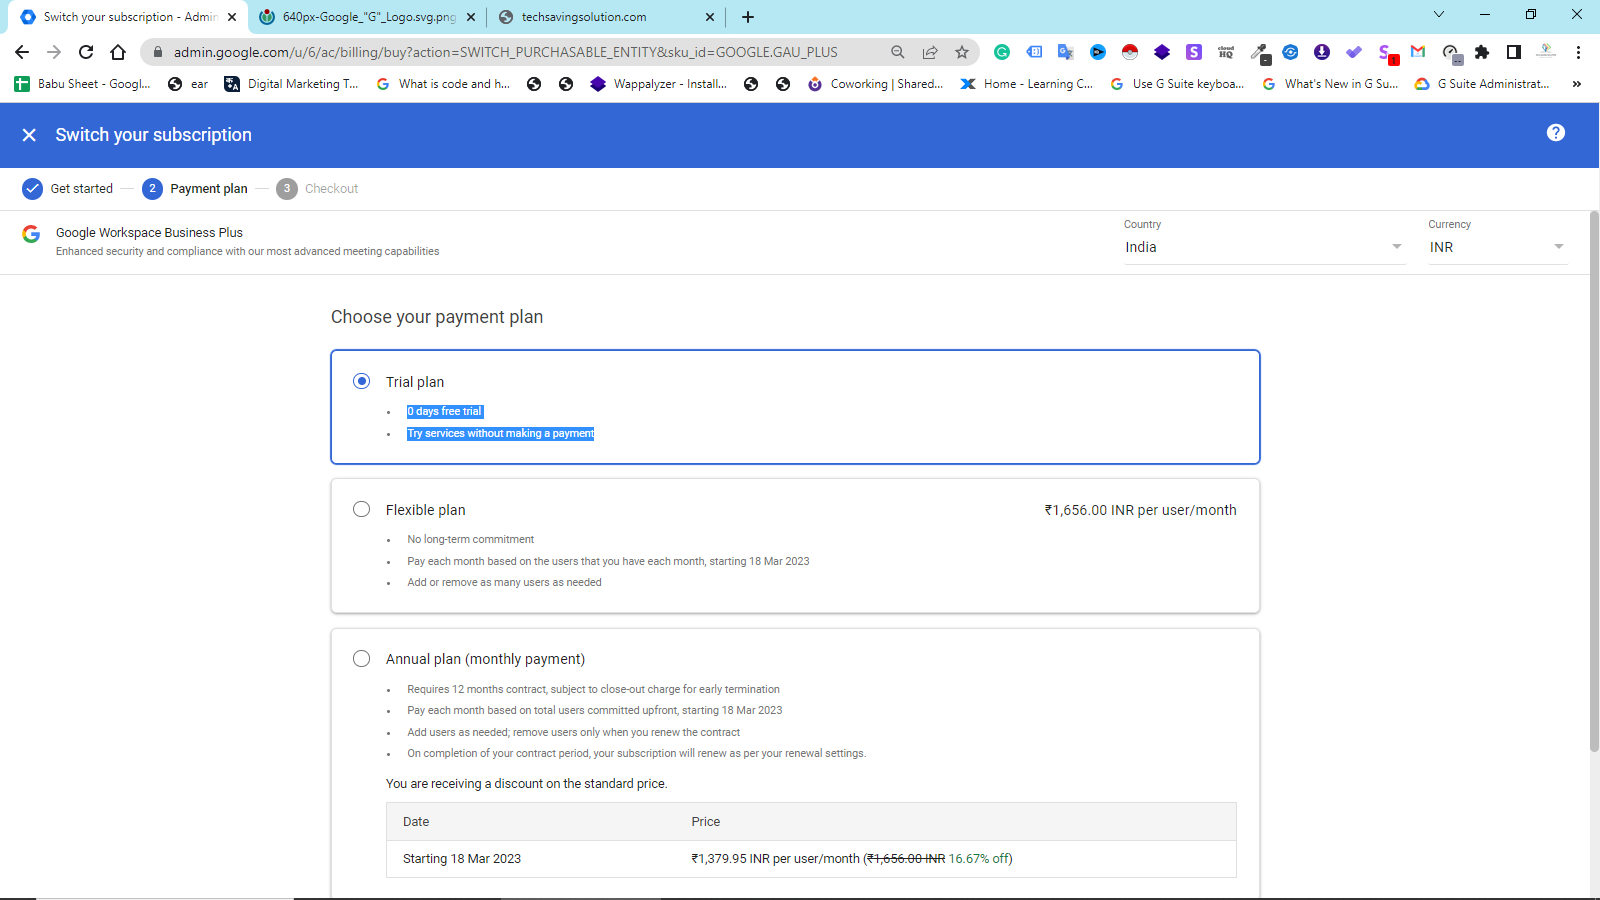Open the Gmail extension icon
Screen dimensions: 1600x900
pyautogui.click(x=1418, y=52)
